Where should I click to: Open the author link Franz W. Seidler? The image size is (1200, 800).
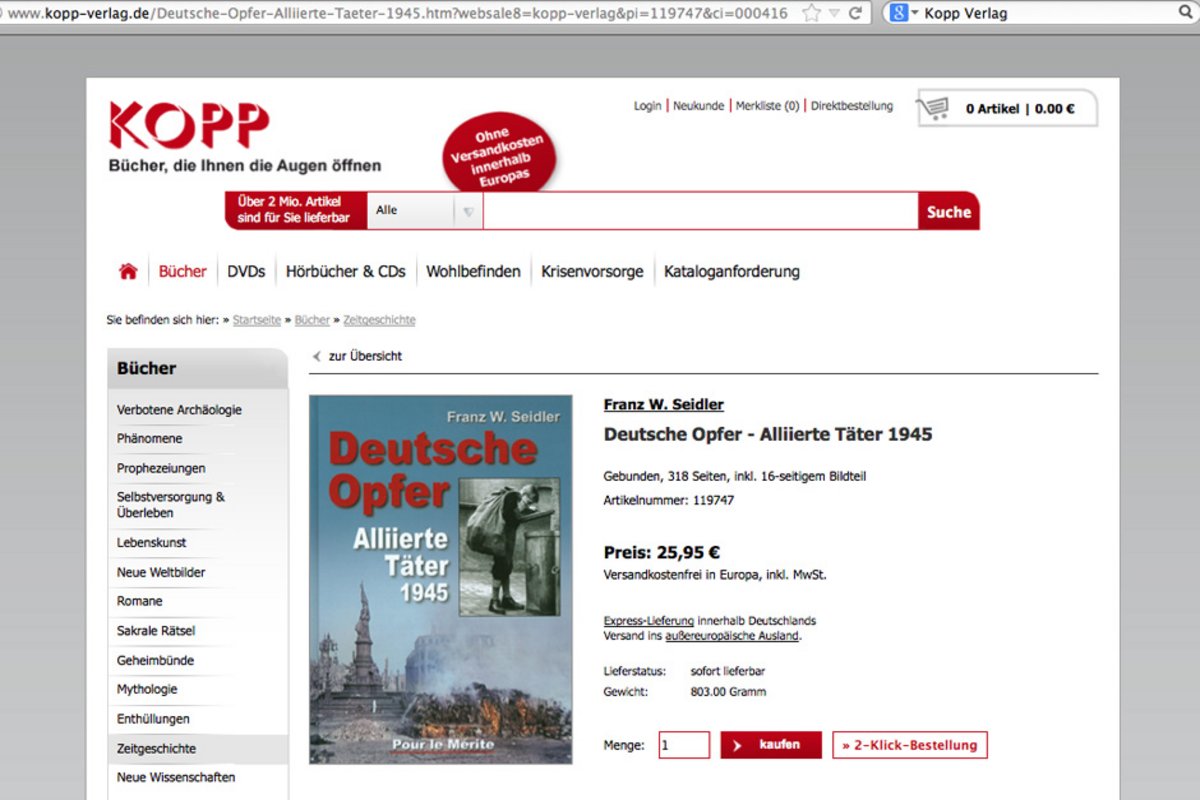click(x=663, y=404)
